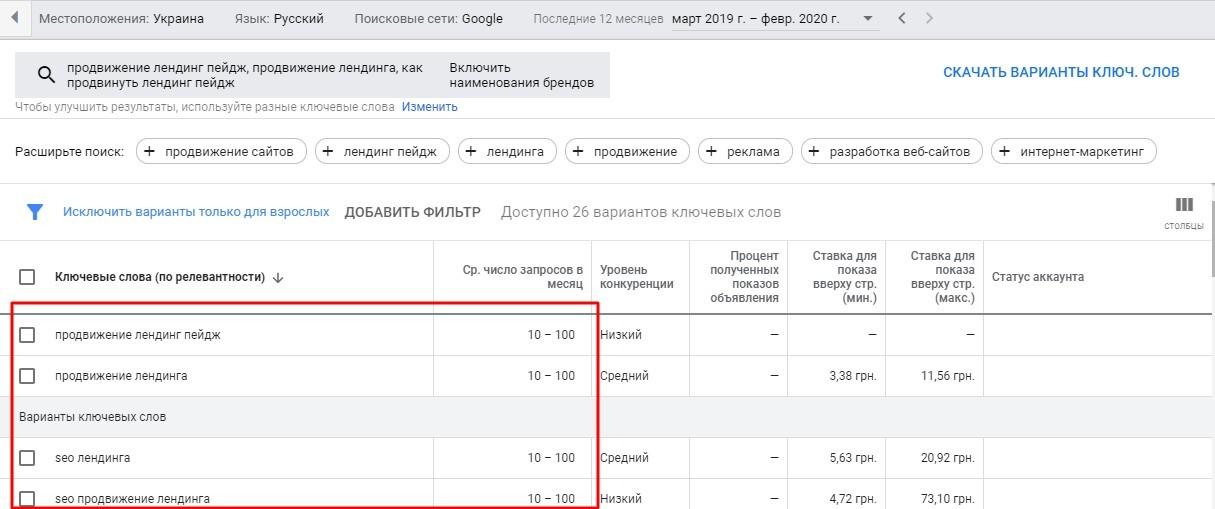The width and height of the screenshot is (1215, 509).
Task: Click СКАЧАТЬ ВАРИАНТЫ КЛЮЧ. СЛОВ
Action: pos(1061,72)
